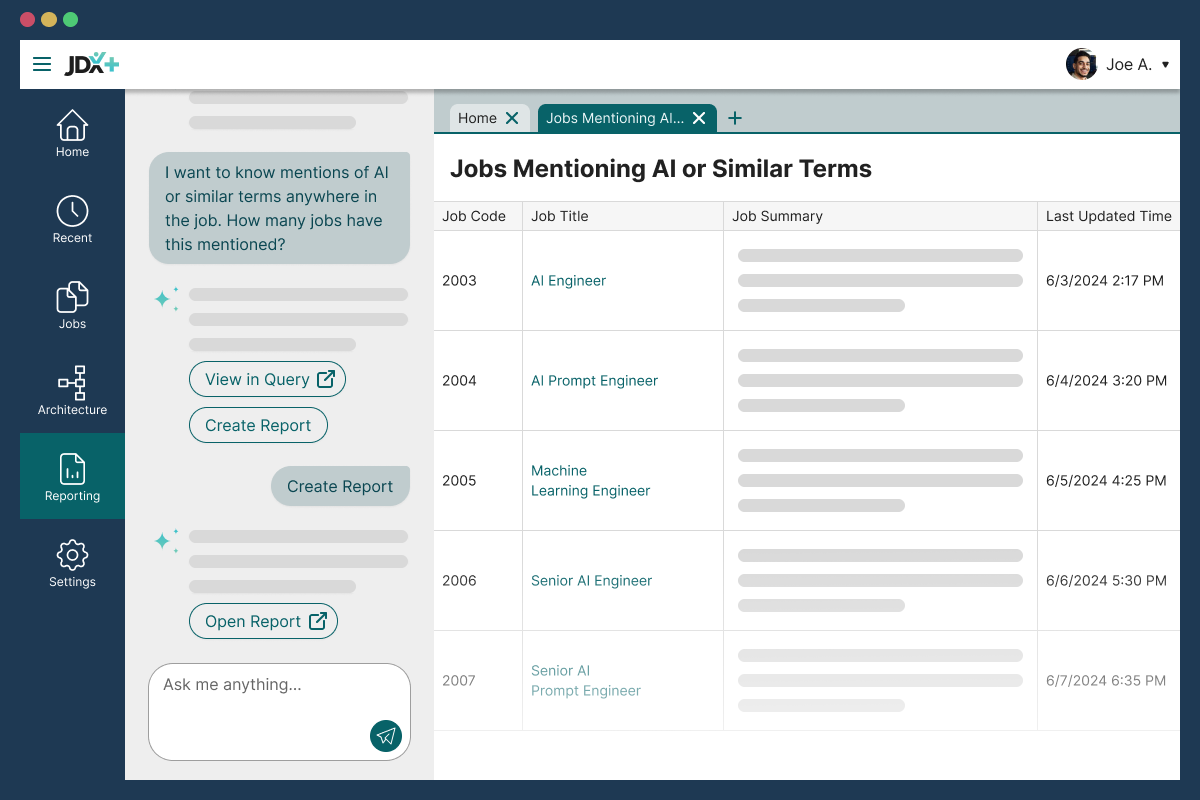
Task: Open Settings gear in sidebar
Action: tap(72, 563)
